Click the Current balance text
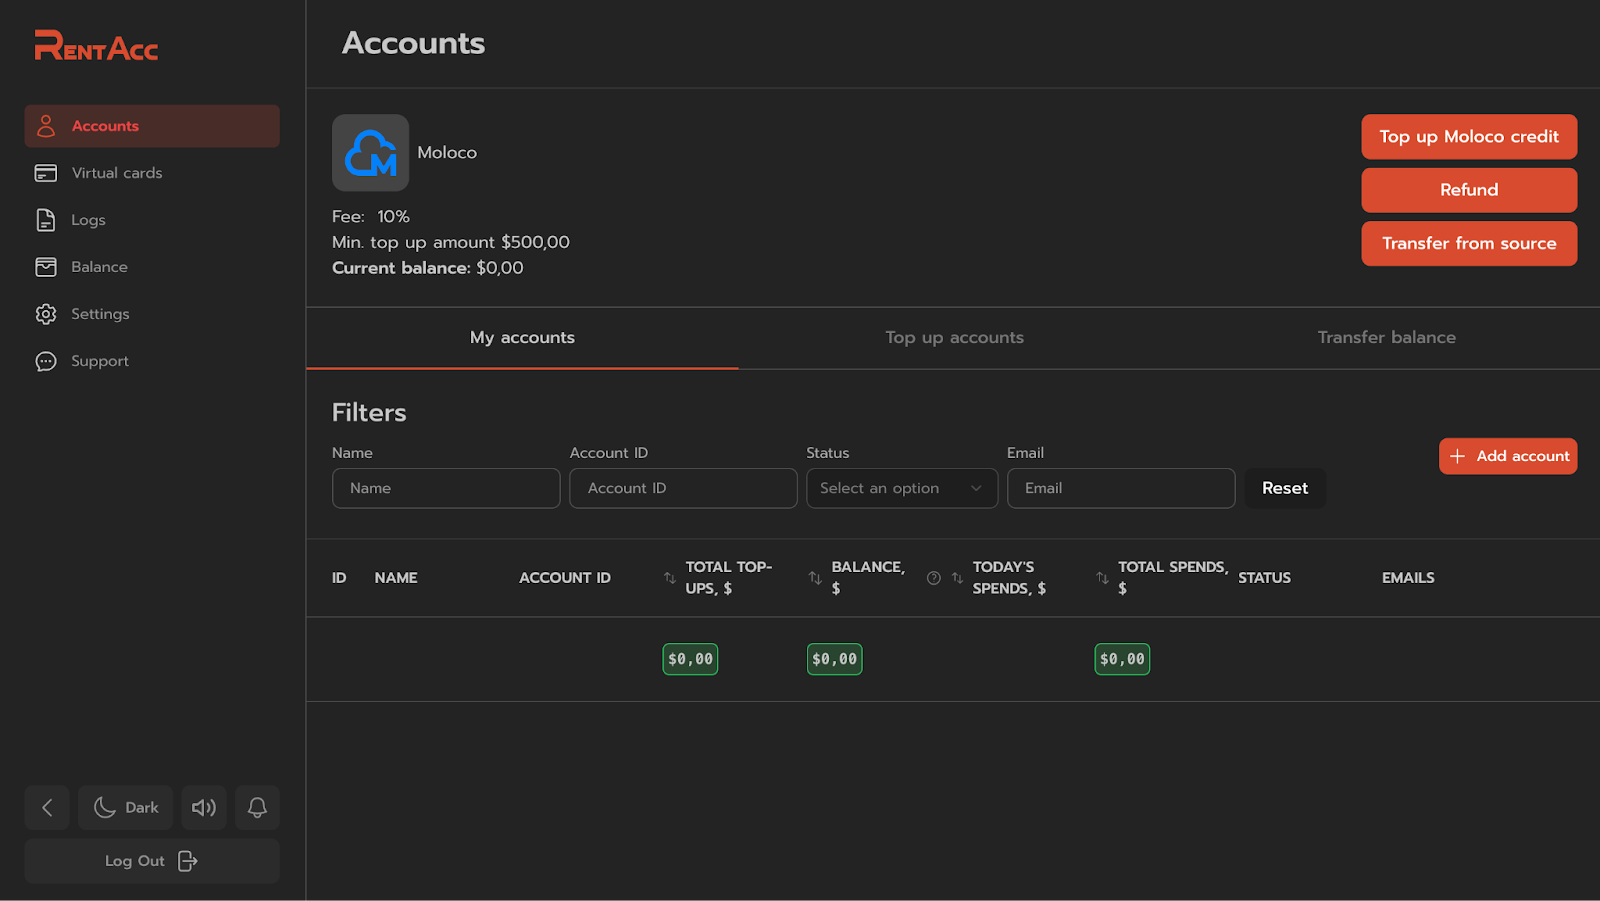The width and height of the screenshot is (1600, 901). pyautogui.click(x=428, y=268)
